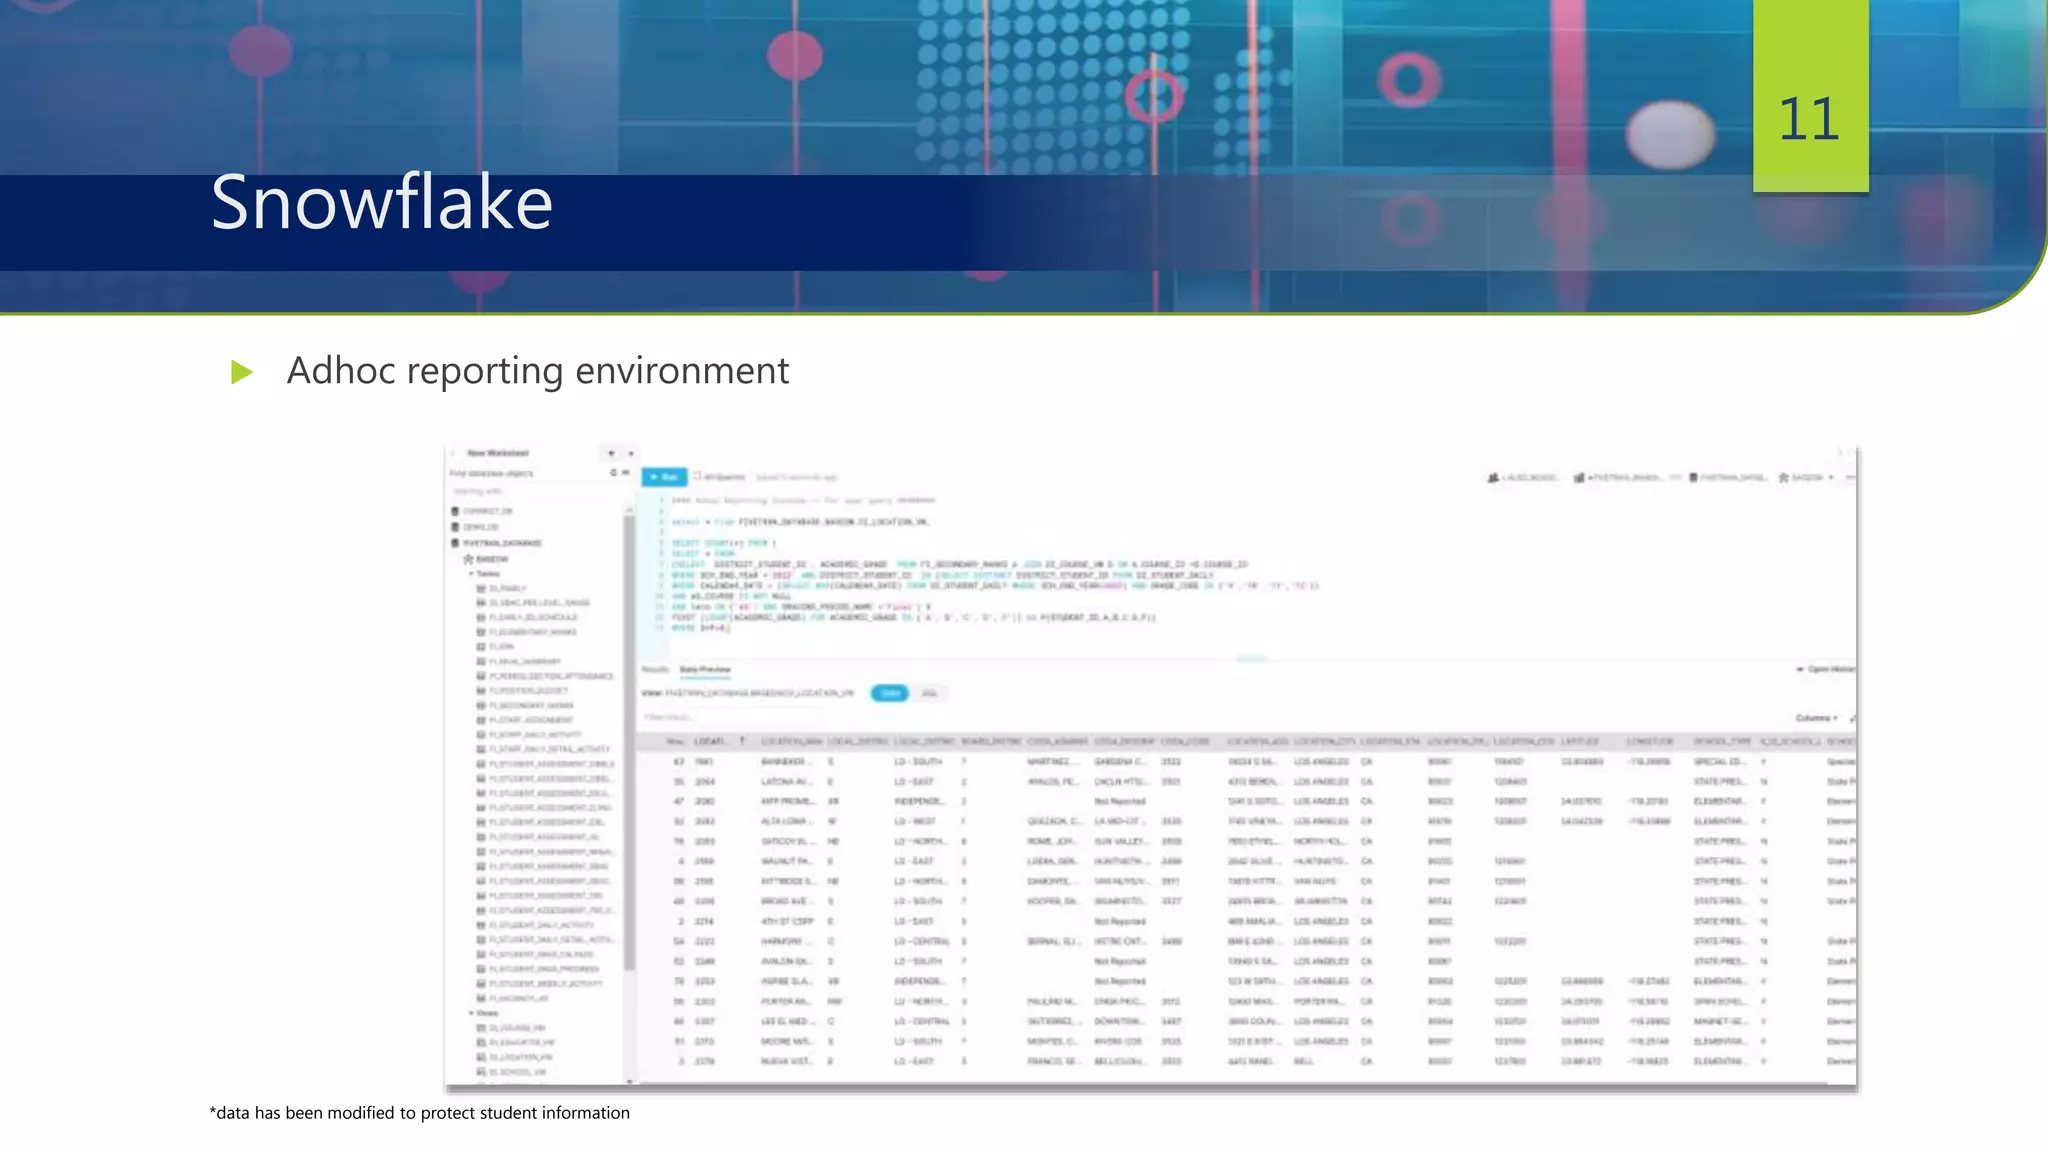This screenshot has height=1152, width=2048.
Task: Click the LOCATION_CITY column header
Action: (1325, 741)
